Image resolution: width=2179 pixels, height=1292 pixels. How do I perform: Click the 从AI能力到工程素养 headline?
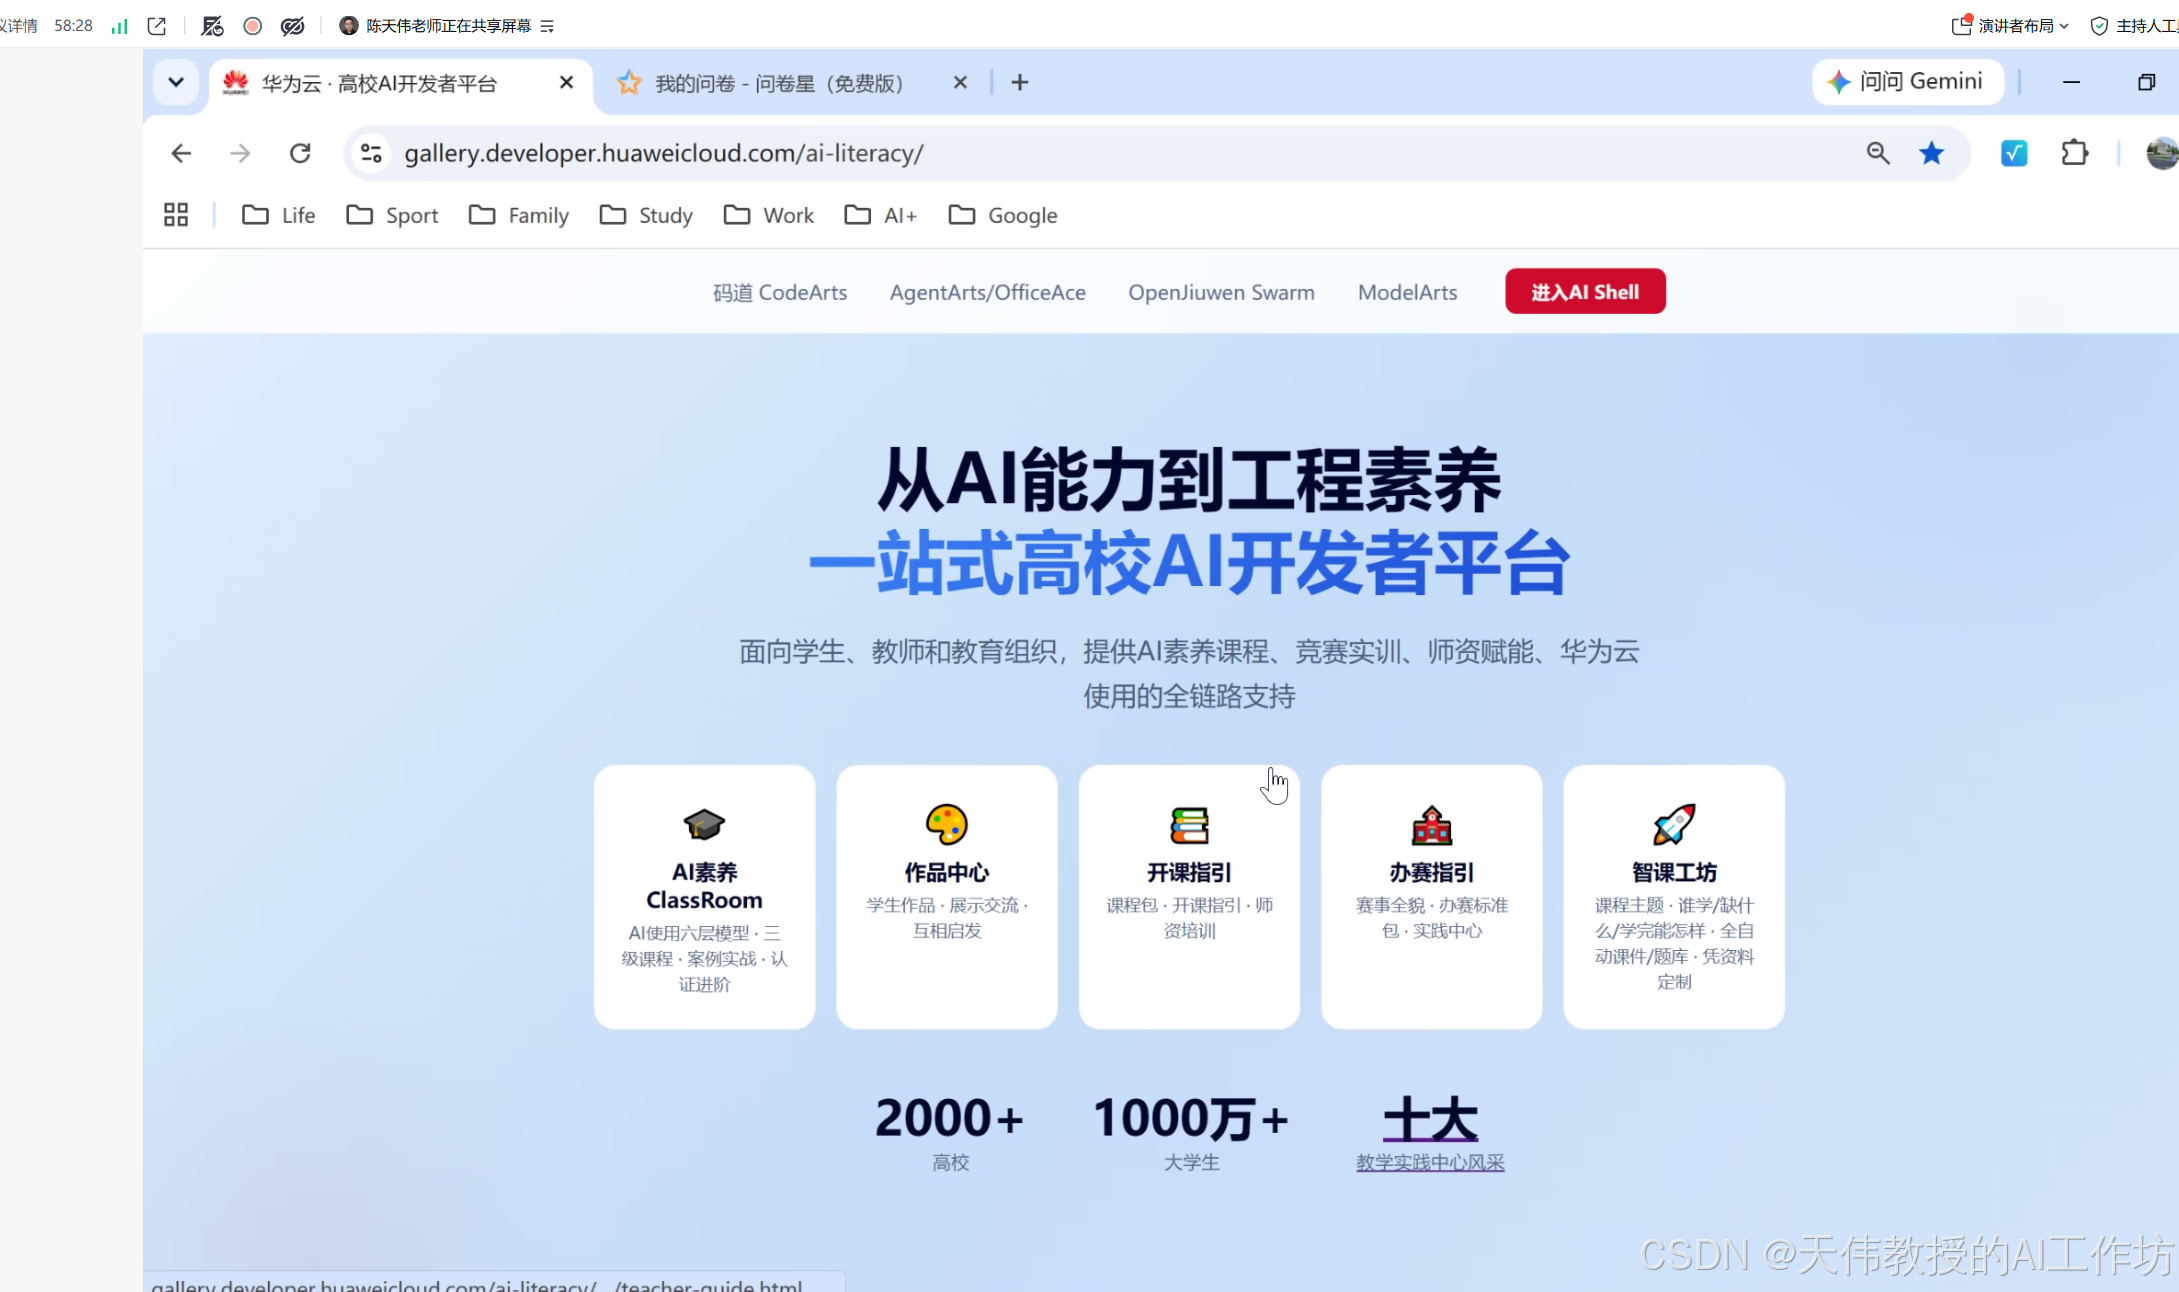point(1189,480)
